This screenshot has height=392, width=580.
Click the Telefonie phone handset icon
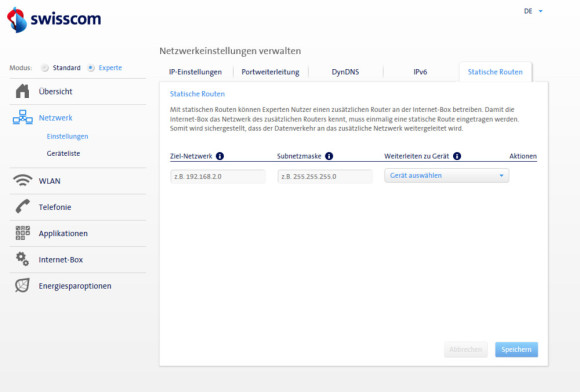(x=23, y=206)
